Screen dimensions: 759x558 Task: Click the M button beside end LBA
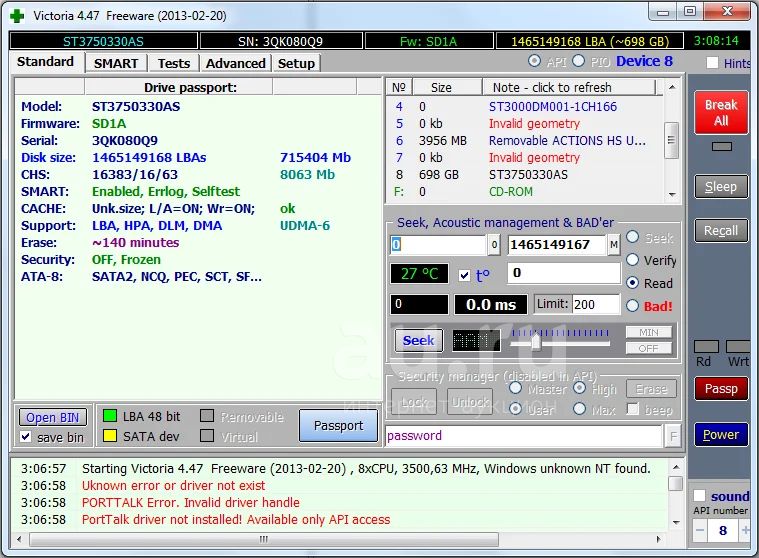coord(614,245)
